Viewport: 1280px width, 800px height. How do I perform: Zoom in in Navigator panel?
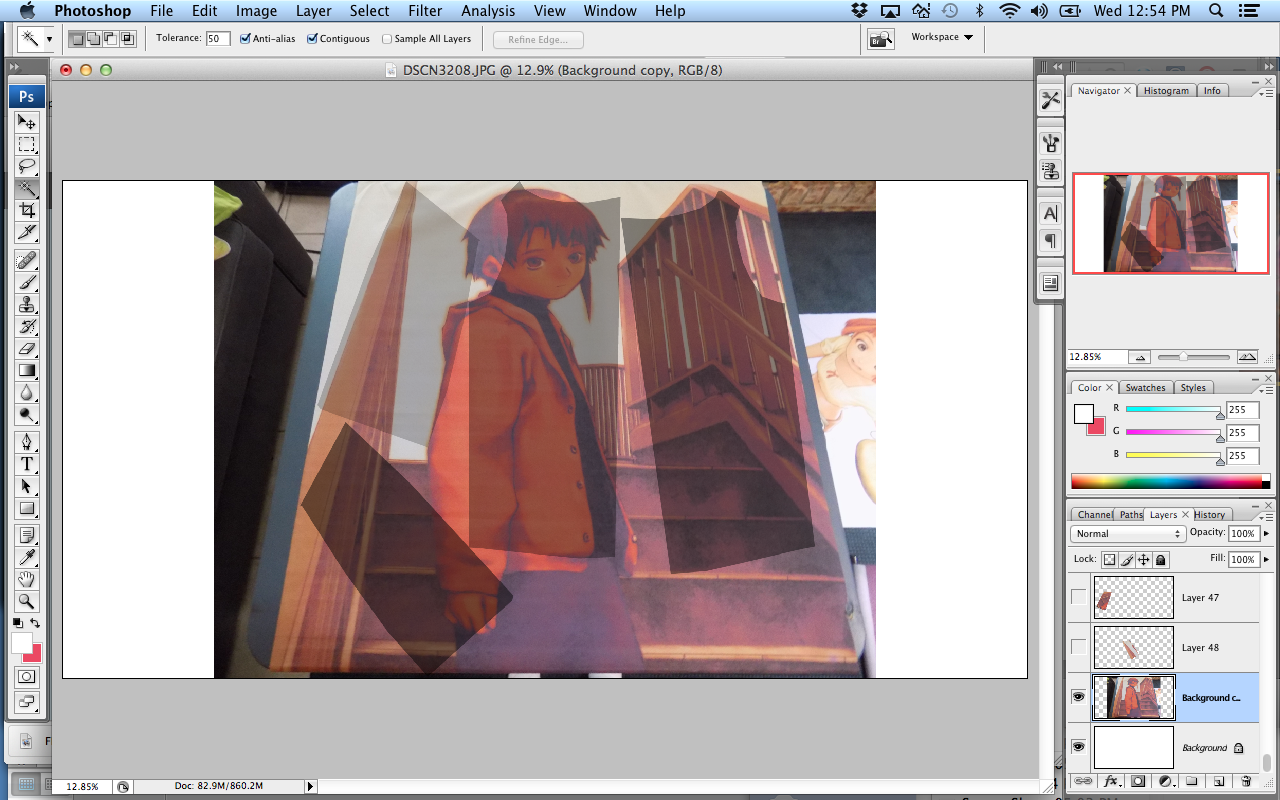pos(1247,357)
